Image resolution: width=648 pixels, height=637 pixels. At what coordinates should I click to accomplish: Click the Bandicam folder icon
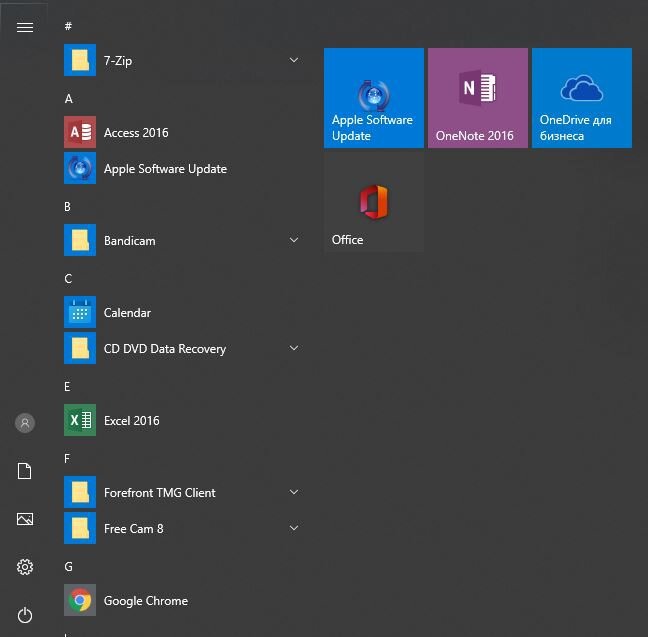point(80,240)
